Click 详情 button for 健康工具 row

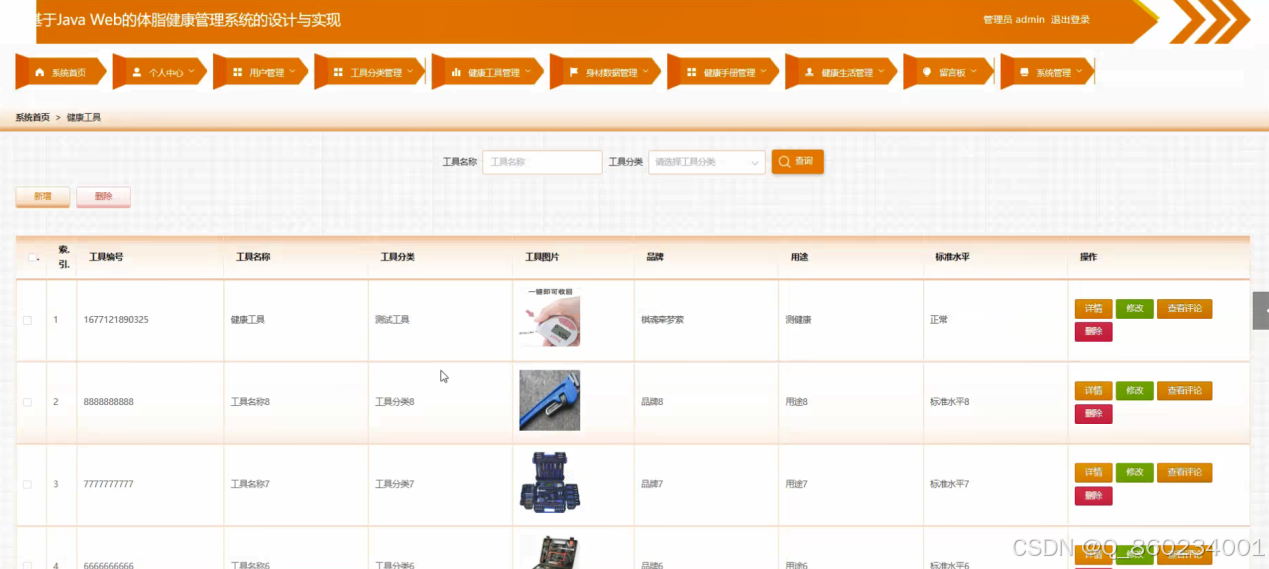tap(1093, 309)
